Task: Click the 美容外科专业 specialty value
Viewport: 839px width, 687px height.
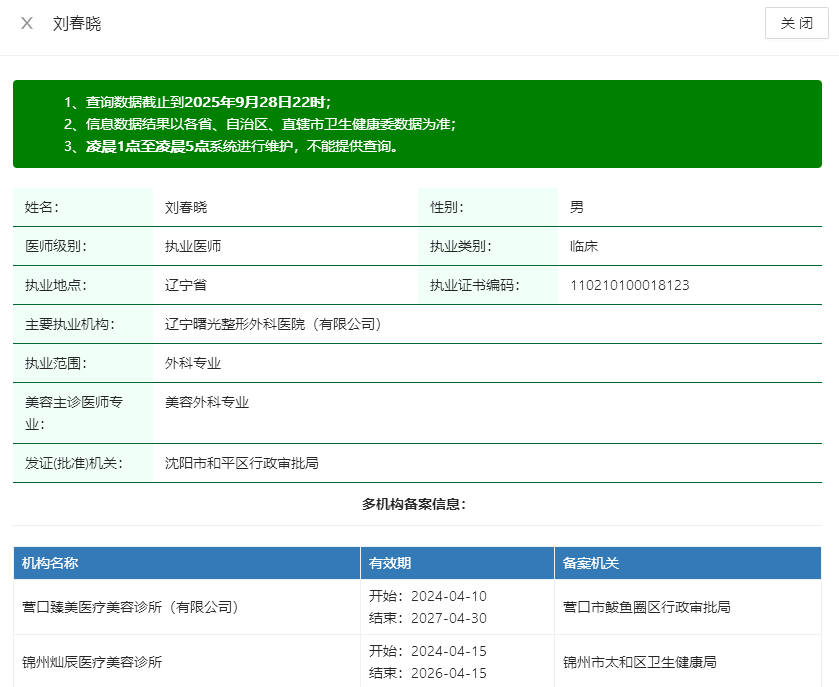Action: coord(207,402)
